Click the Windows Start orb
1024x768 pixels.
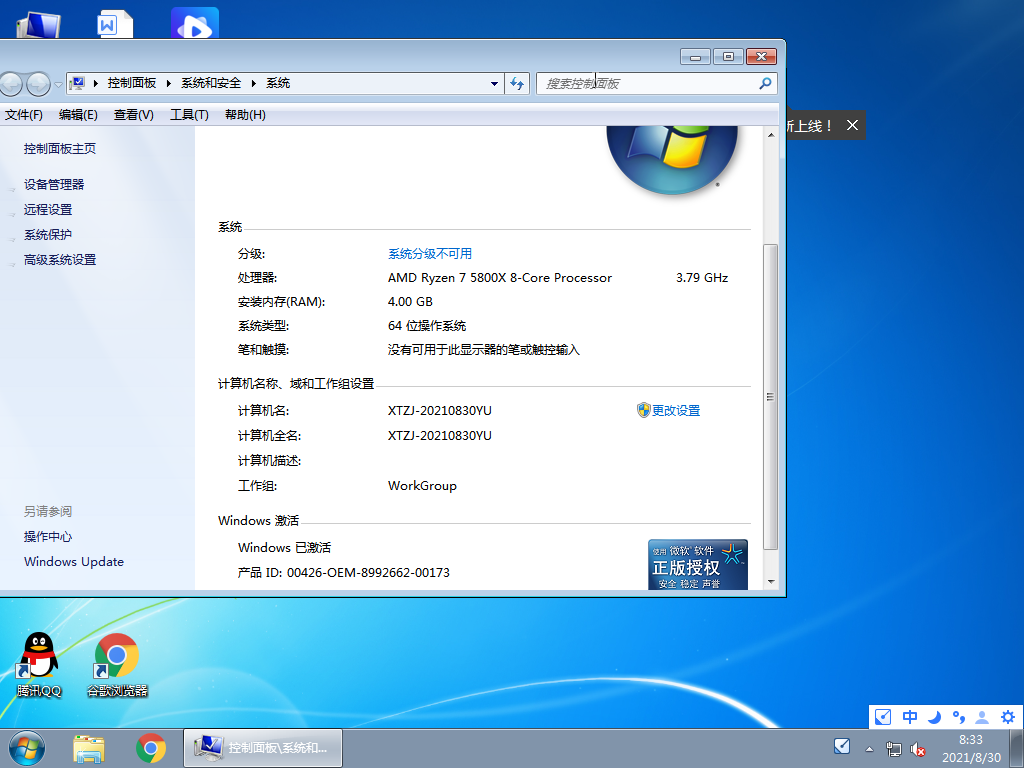tap(25, 747)
